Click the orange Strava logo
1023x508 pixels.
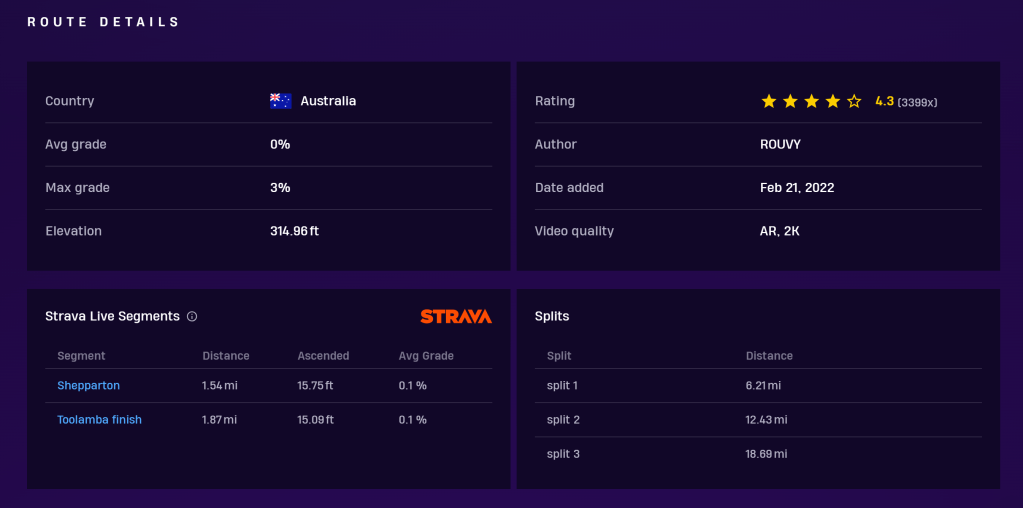(456, 317)
